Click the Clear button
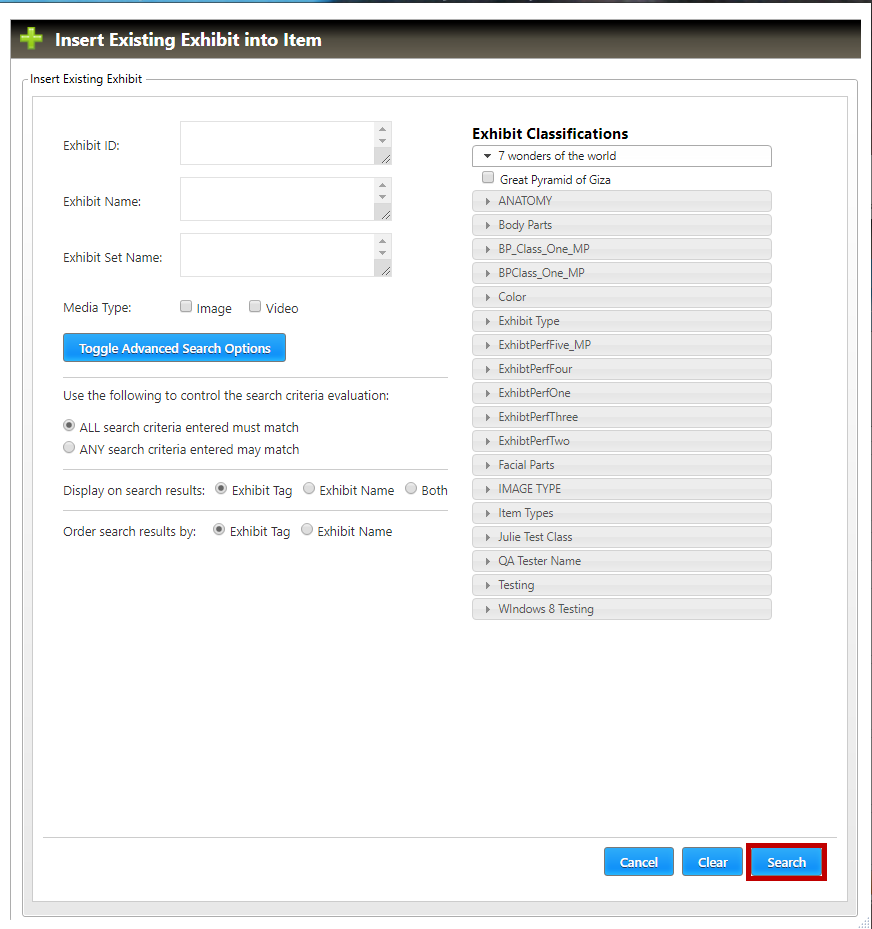 pos(712,862)
